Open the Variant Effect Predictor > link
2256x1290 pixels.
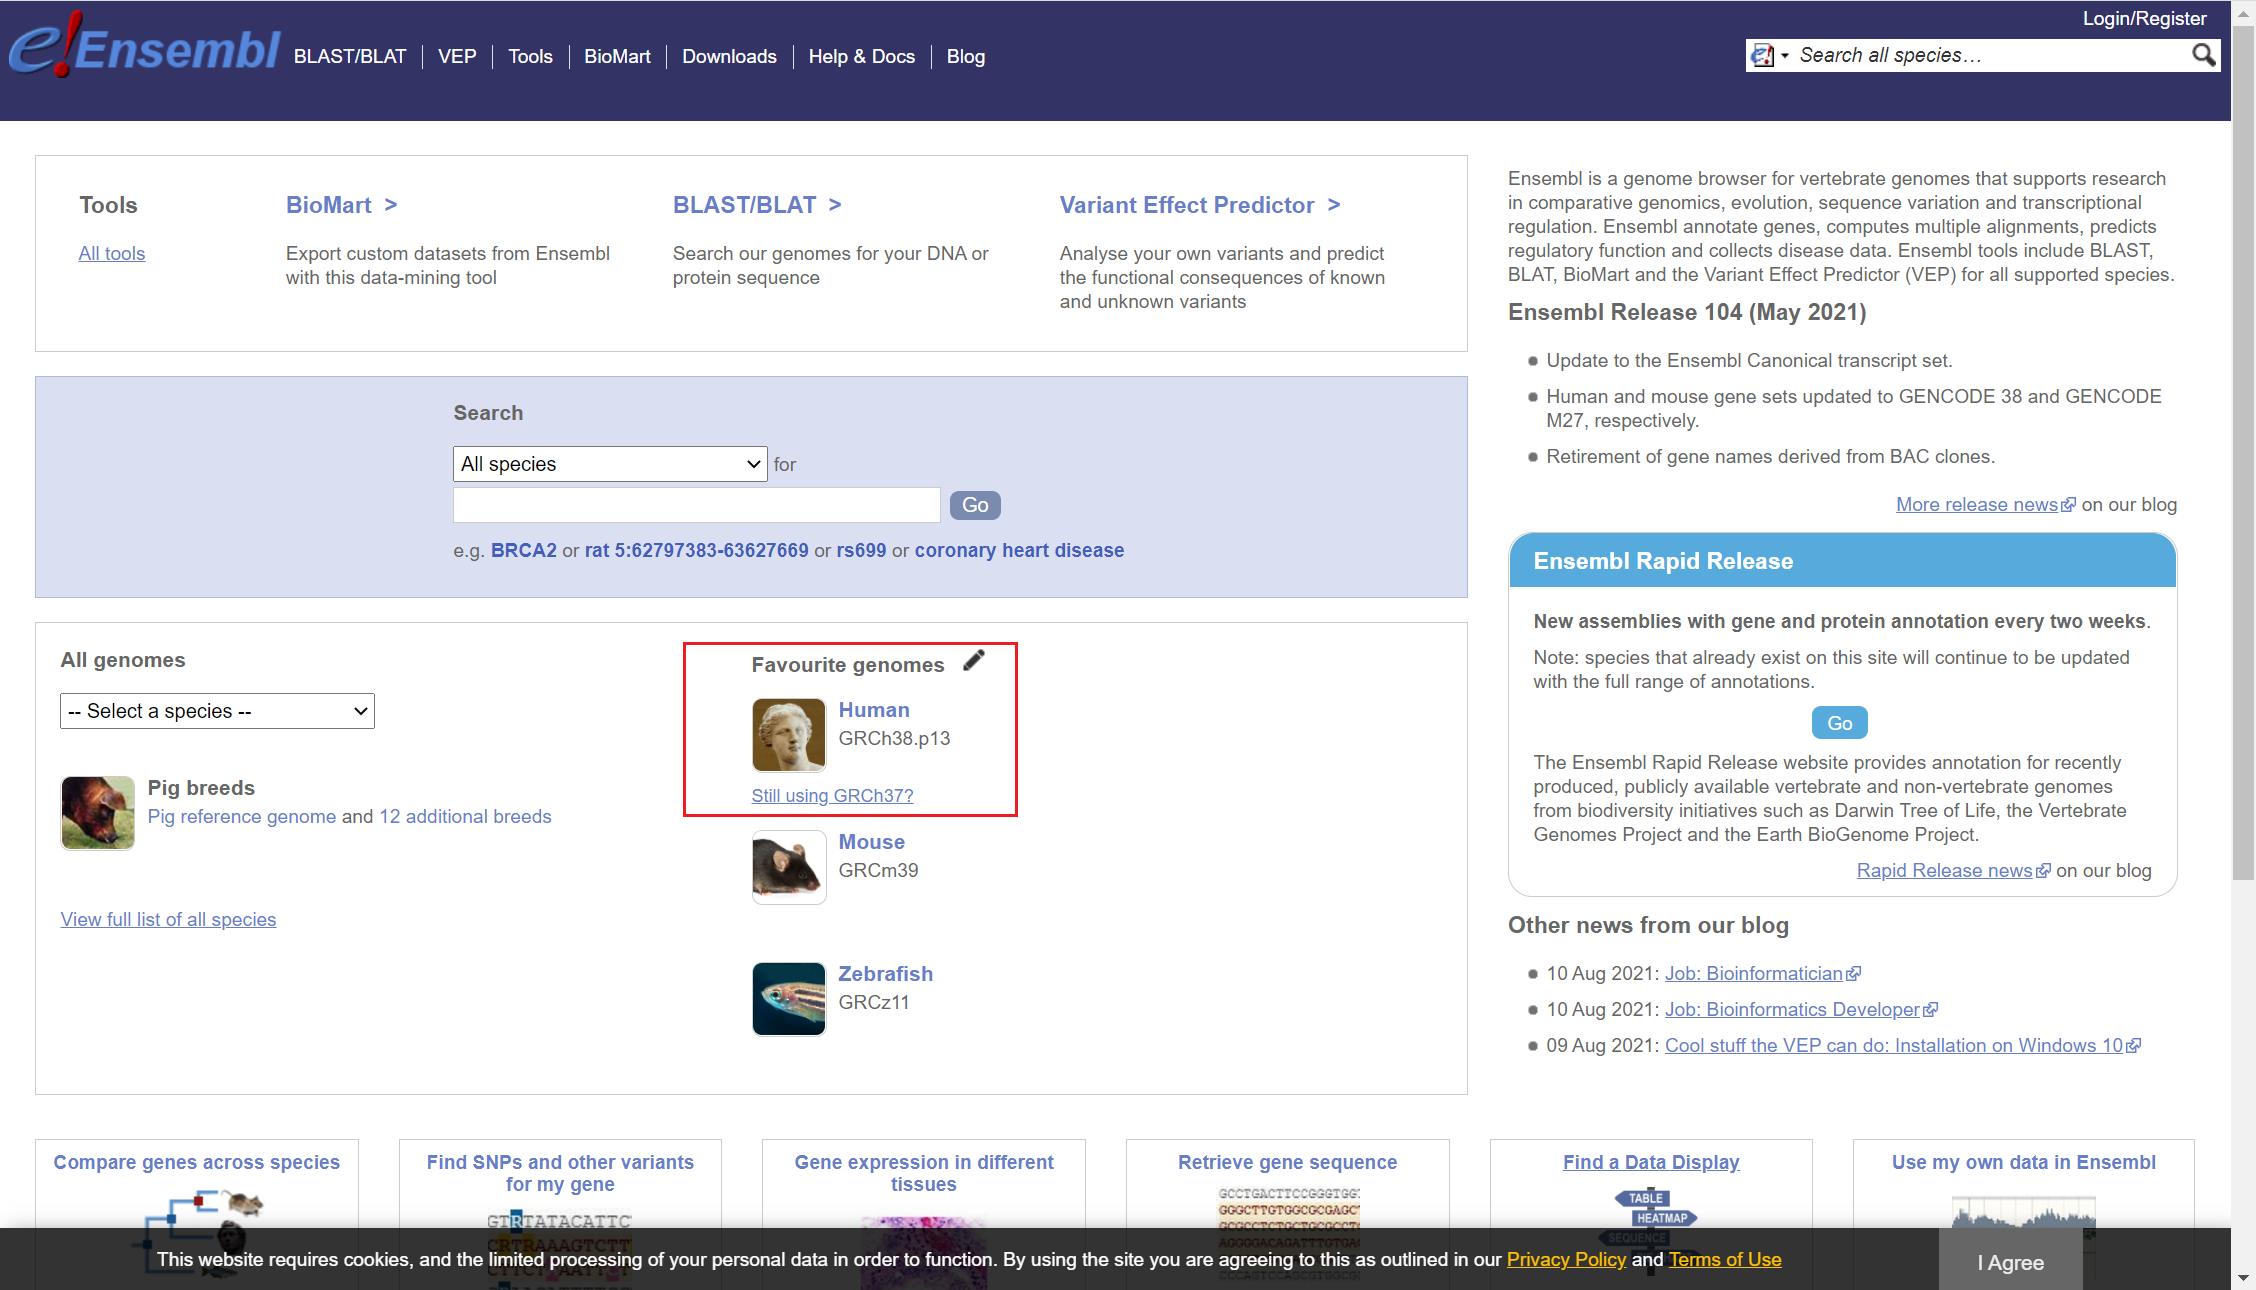point(1200,205)
